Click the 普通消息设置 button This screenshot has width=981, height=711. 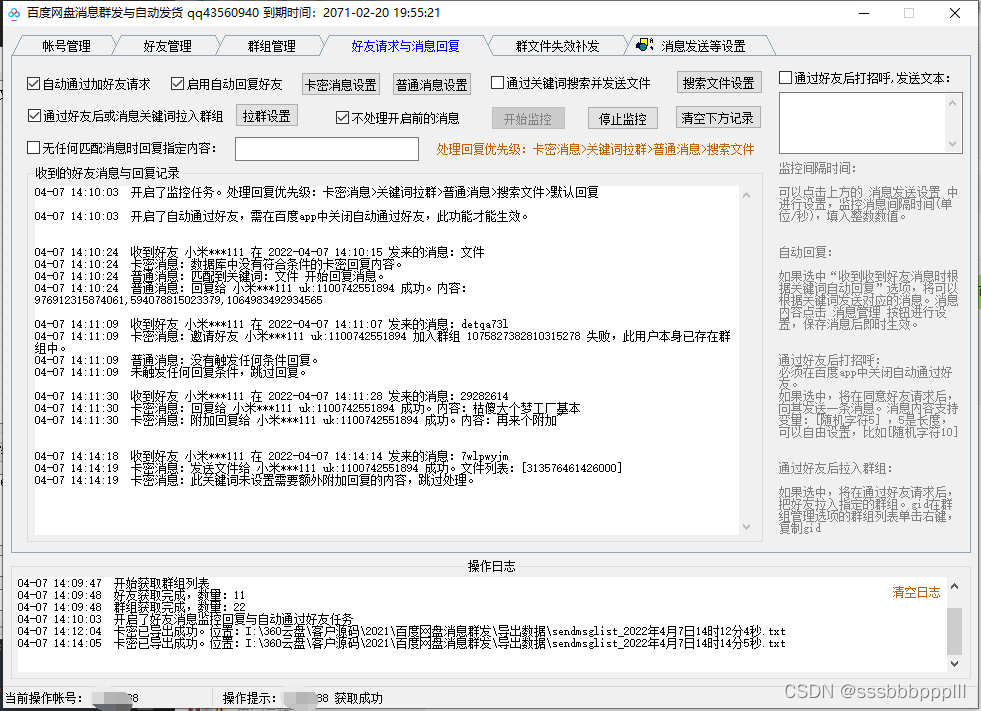tap(432, 84)
